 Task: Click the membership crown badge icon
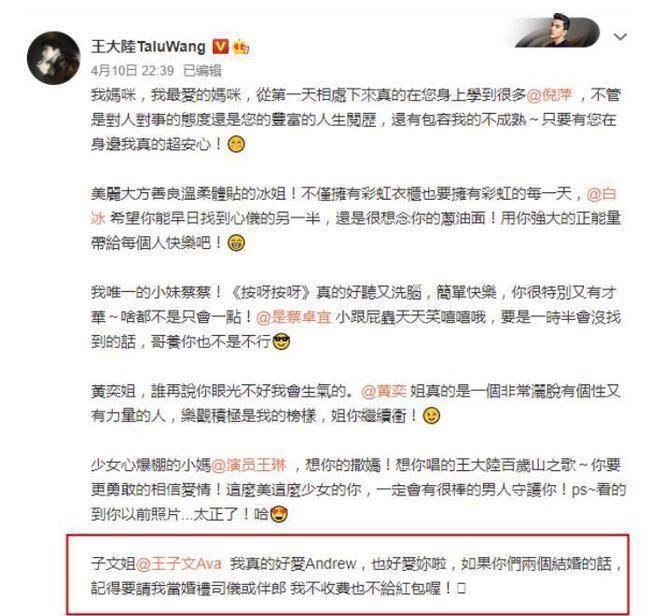[241, 47]
